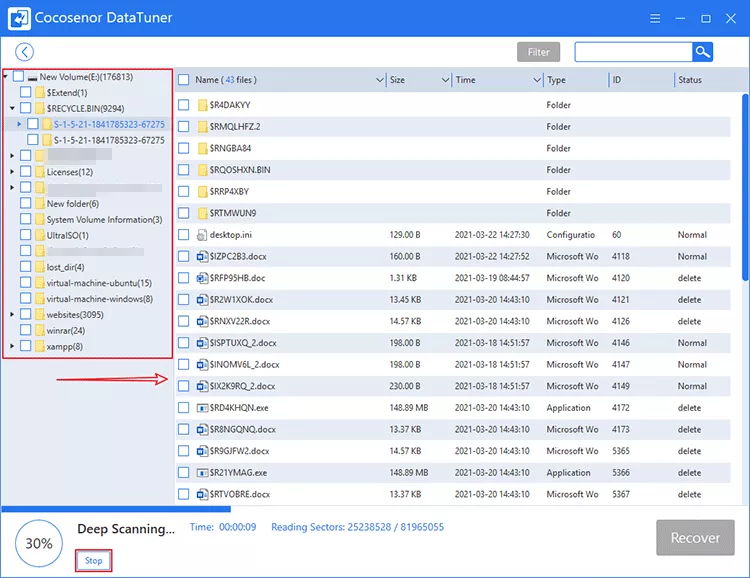Click the Filter button
The height and width of the screenshot is (578, 750).
coord(538,52)
